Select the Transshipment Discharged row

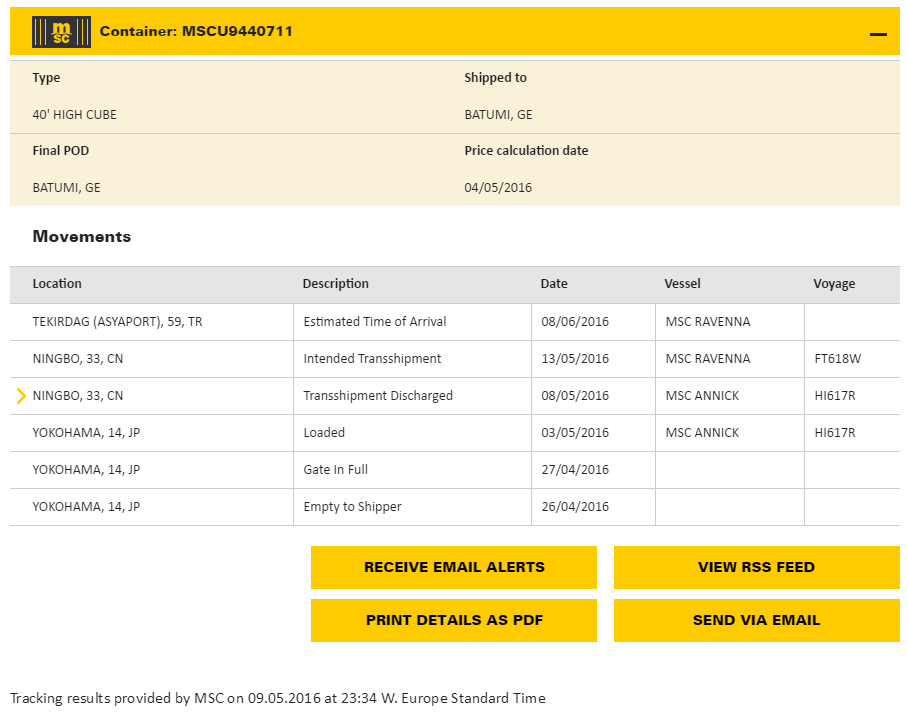378,396
